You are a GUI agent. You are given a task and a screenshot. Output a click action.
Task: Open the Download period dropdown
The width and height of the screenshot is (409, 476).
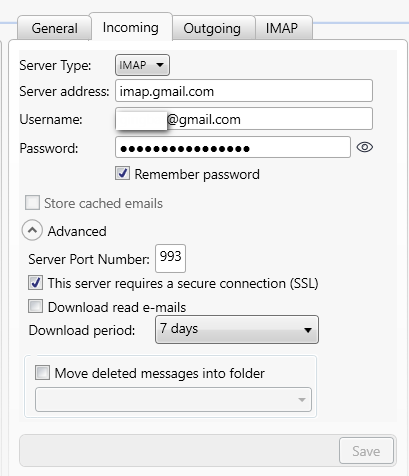[237, 330]
